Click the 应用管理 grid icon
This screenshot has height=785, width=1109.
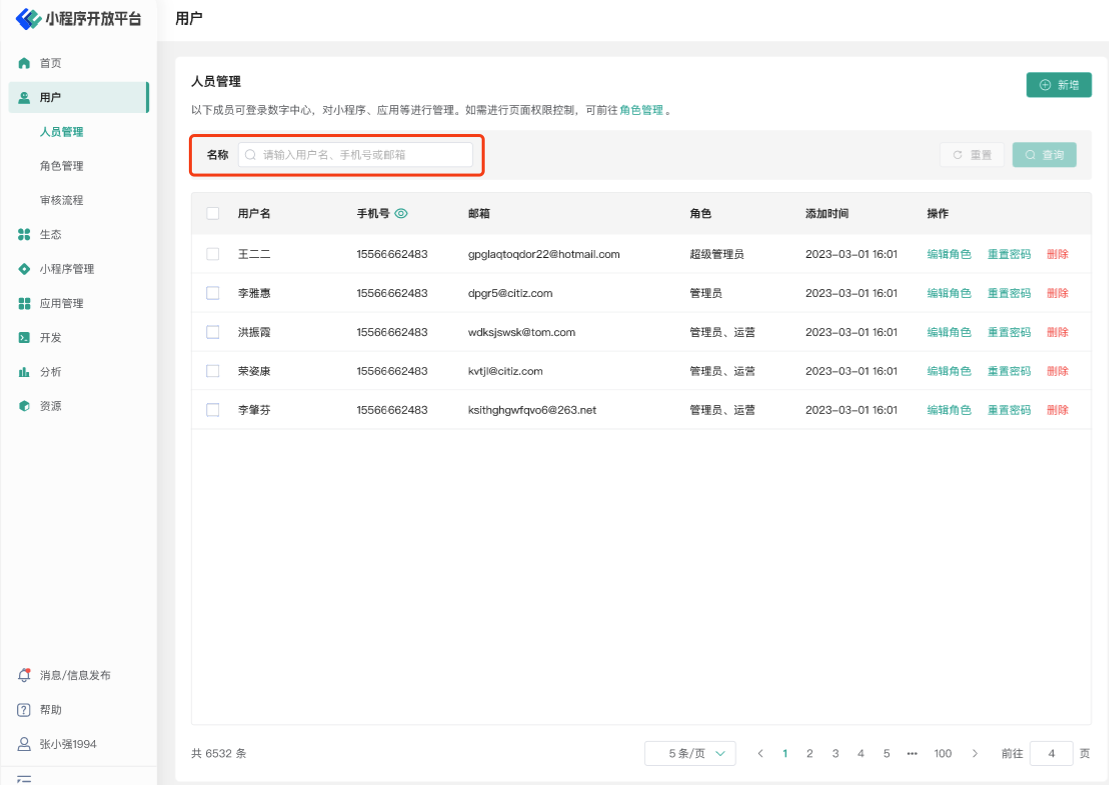[24, 303]
